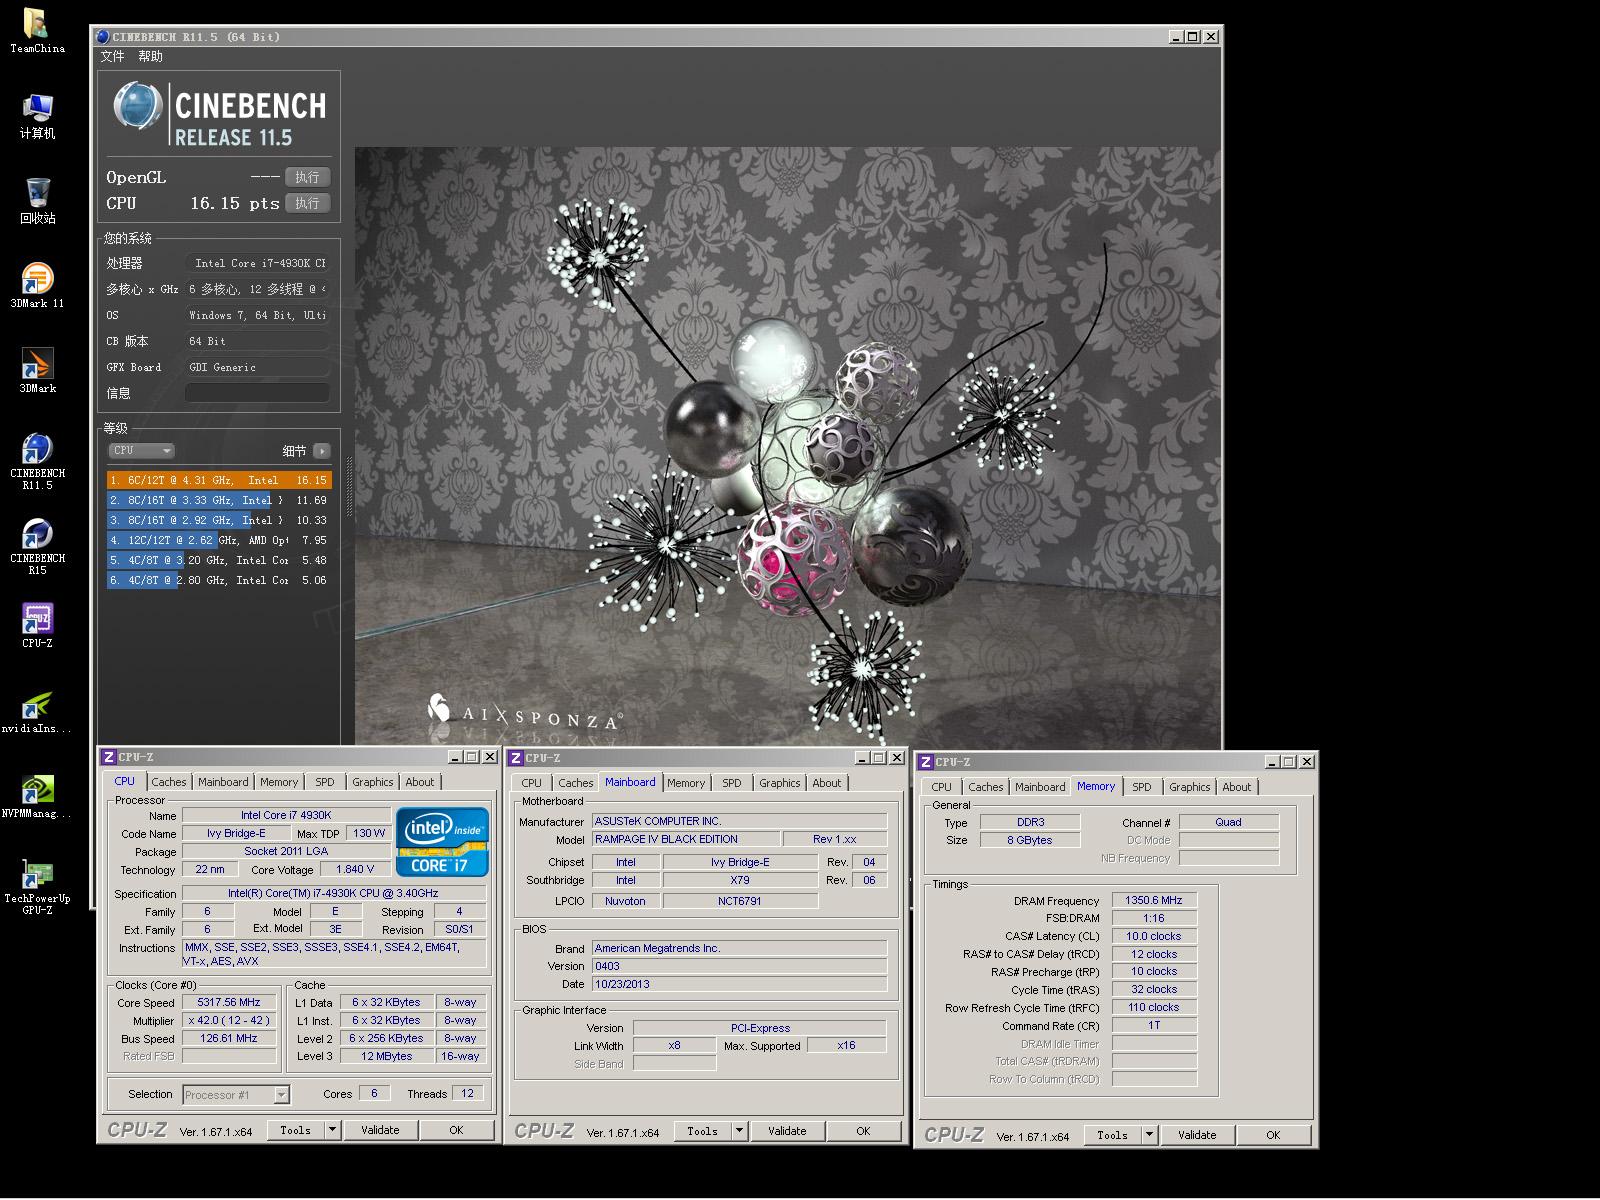Select ranking row 6 4C/8T @ 2.80 GHz
The image size is (1600, 1200).
[x=219, y=580]
